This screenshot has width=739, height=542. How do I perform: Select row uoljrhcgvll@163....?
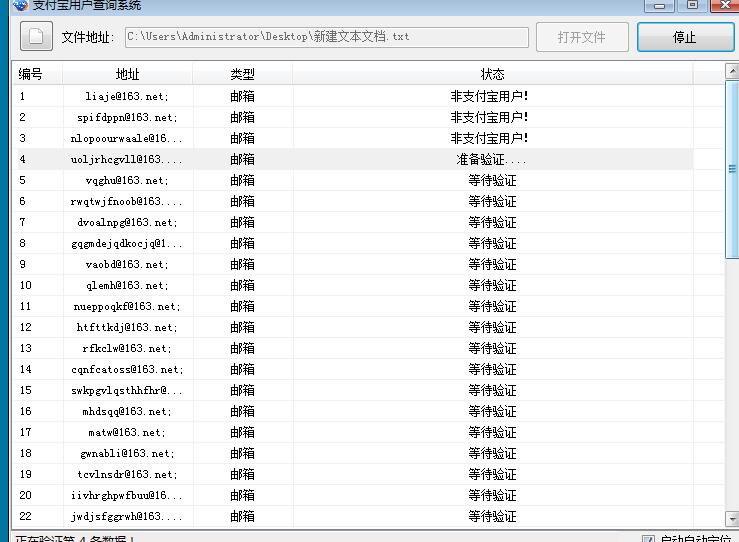353,159
